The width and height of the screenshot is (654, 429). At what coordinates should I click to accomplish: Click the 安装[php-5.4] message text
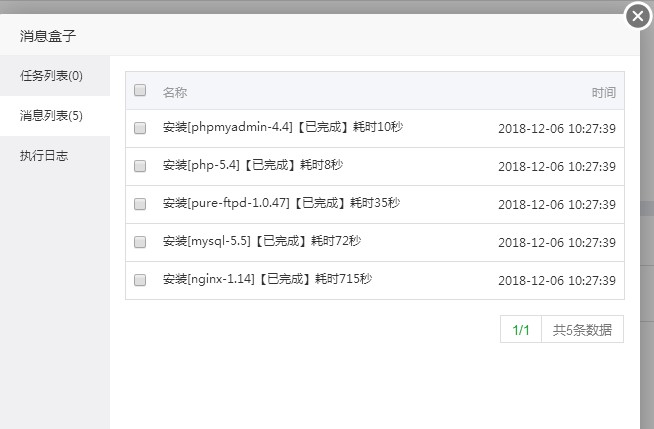tap(253, 165)
